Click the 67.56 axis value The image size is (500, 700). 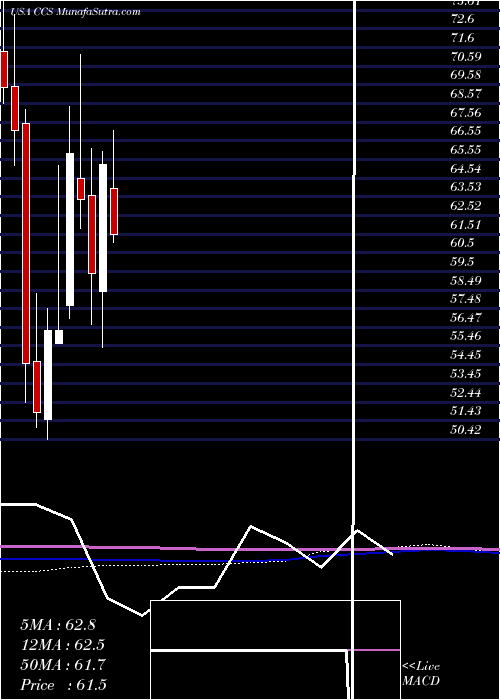tap(466, 112)
